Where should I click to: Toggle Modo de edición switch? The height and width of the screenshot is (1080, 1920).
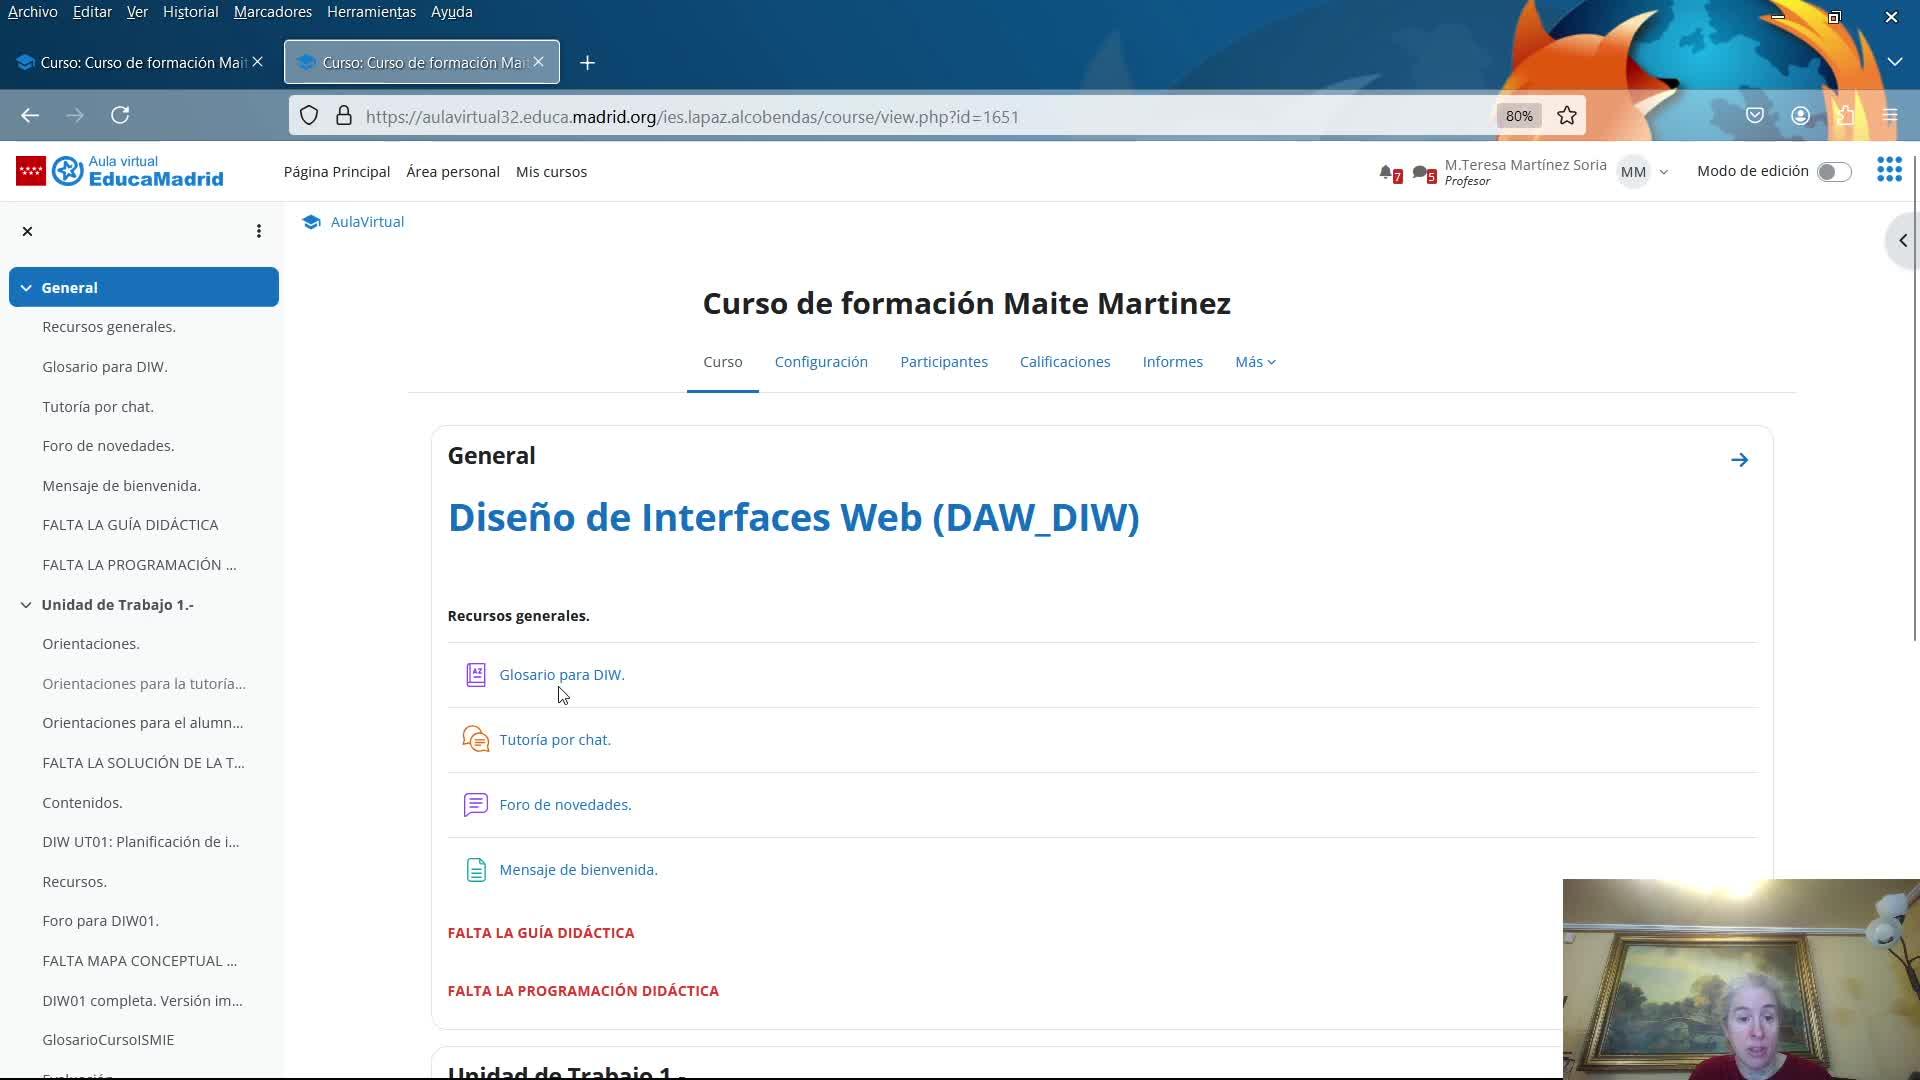[x=1834, y=172]
